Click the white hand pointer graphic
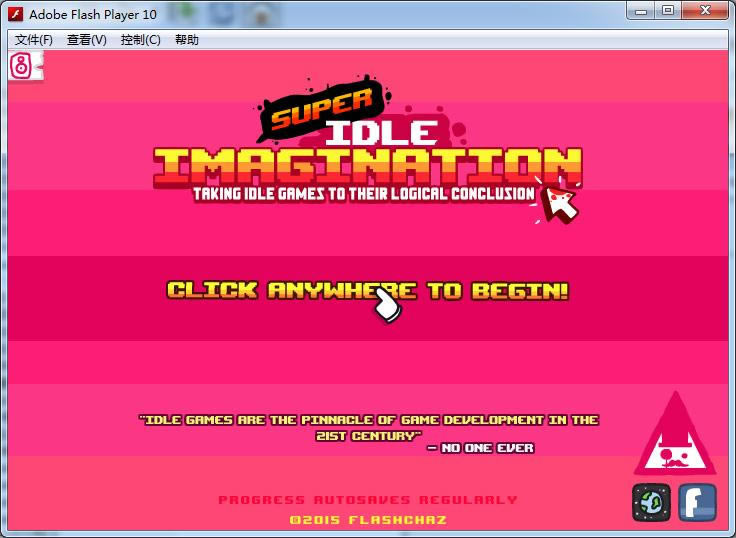Viewport: 736px width, 538px height. coord(393,304)
